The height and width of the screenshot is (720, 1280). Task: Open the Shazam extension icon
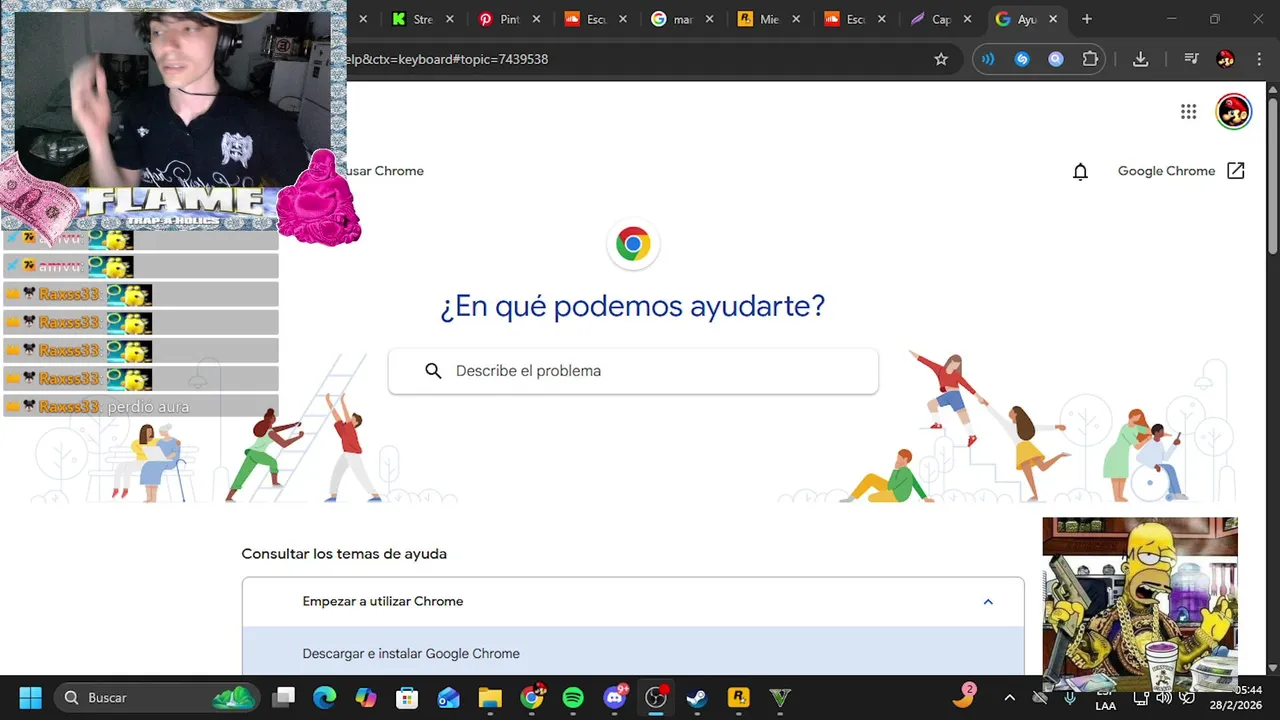click(x=1022, y=59)
